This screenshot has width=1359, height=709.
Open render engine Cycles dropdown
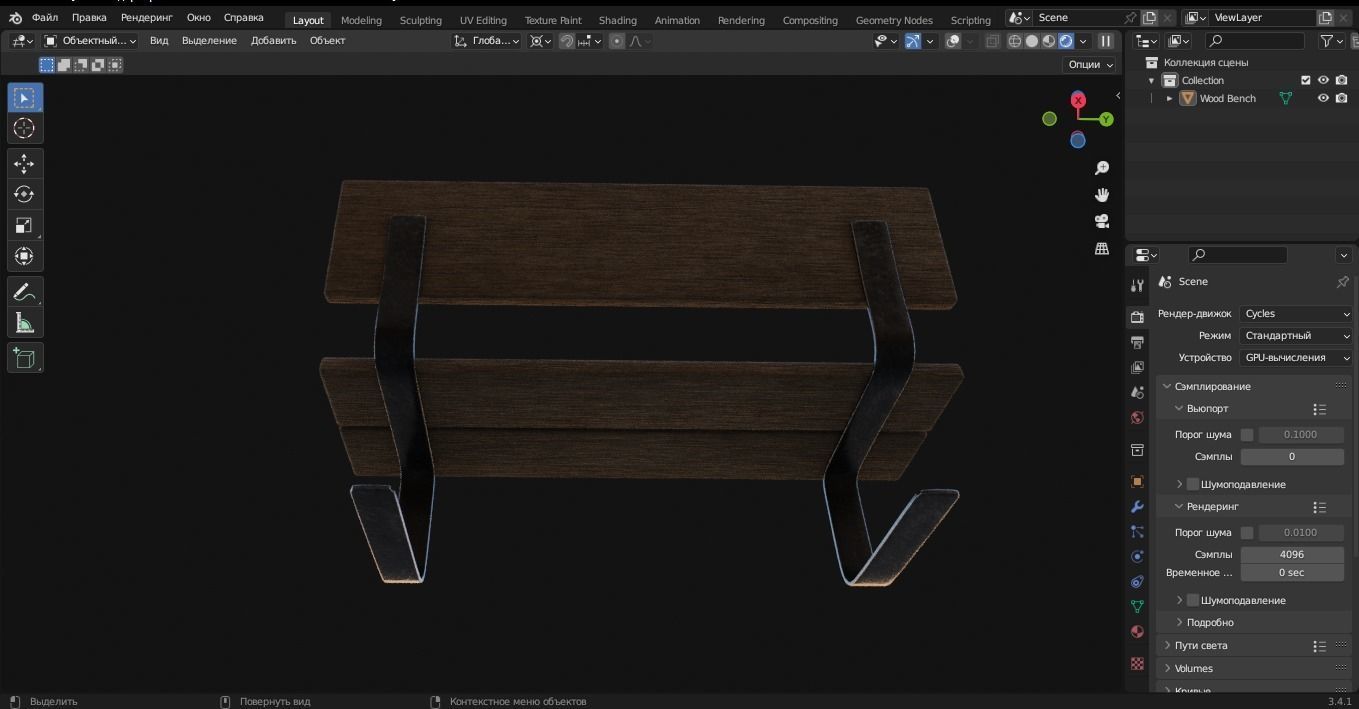(x=1296, y=314)
